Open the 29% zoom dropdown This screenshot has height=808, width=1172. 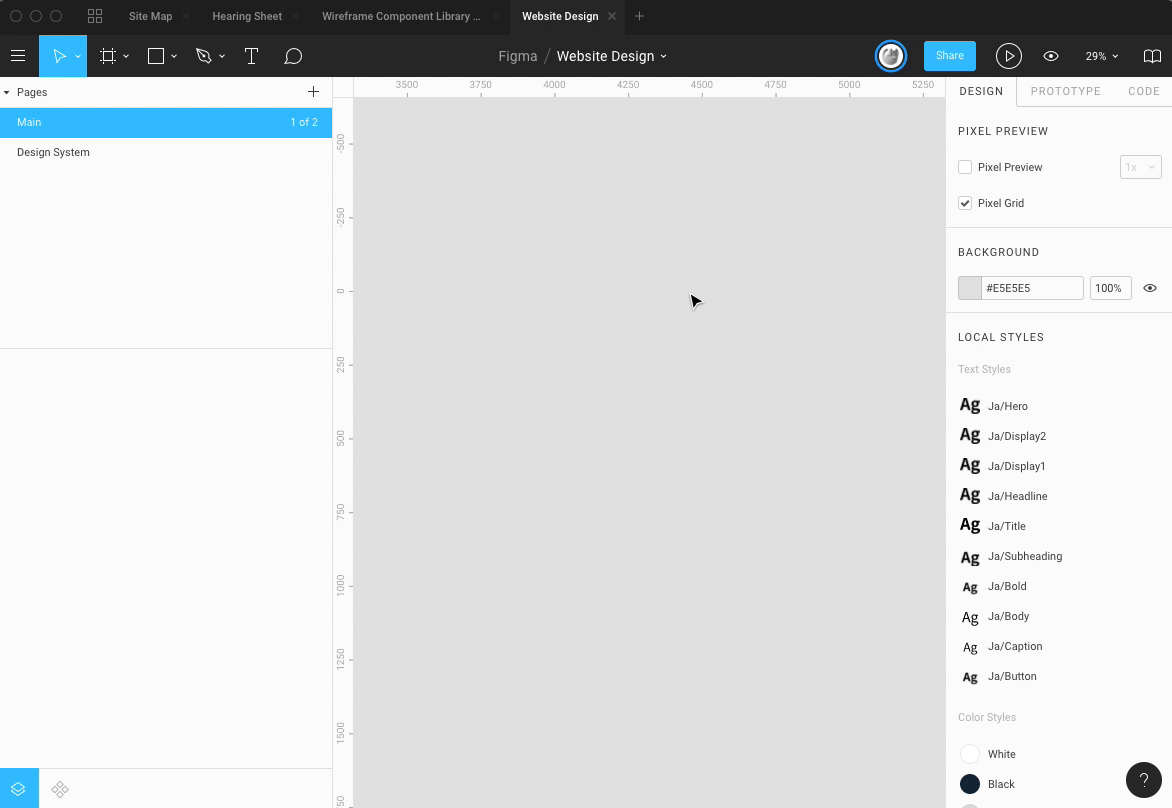click(1102, 56)
